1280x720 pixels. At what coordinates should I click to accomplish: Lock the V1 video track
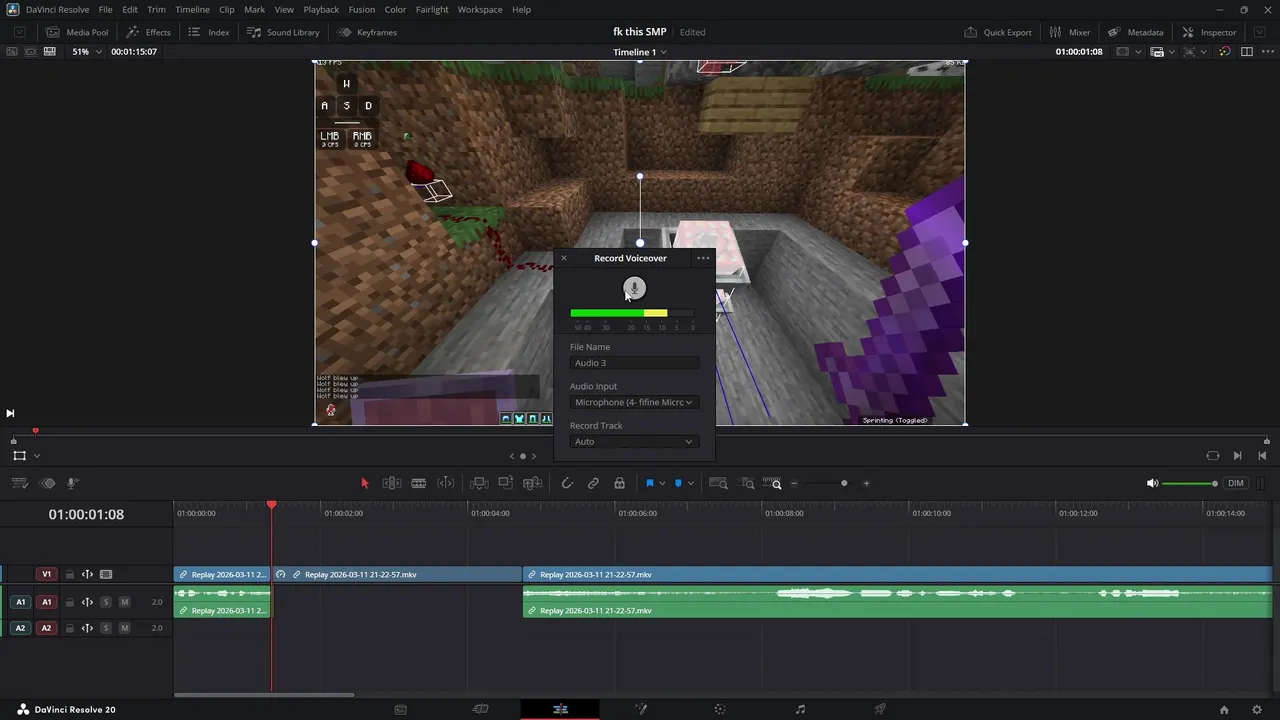point(70,575)
